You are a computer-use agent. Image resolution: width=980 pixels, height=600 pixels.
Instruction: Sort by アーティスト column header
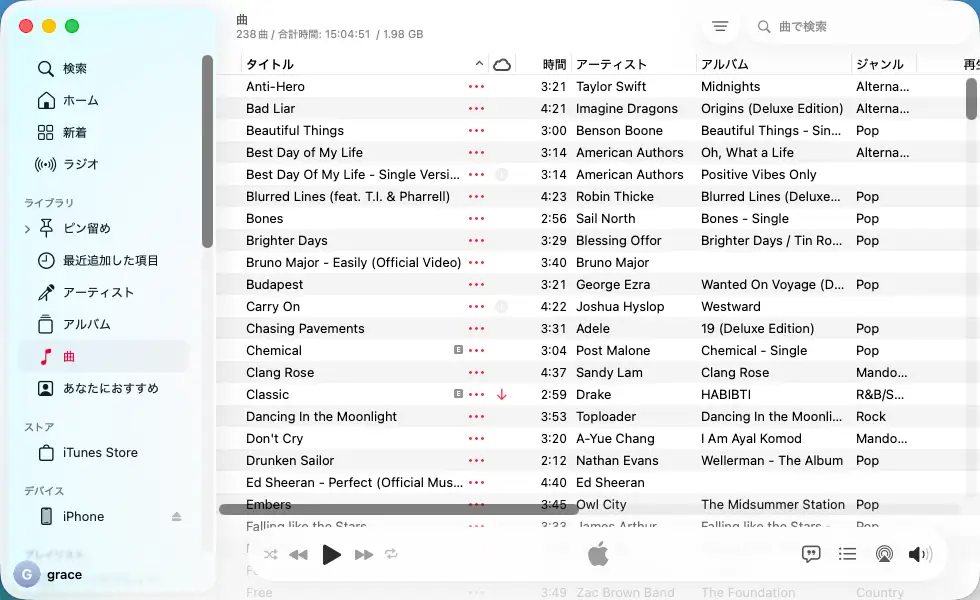point(633,64)
